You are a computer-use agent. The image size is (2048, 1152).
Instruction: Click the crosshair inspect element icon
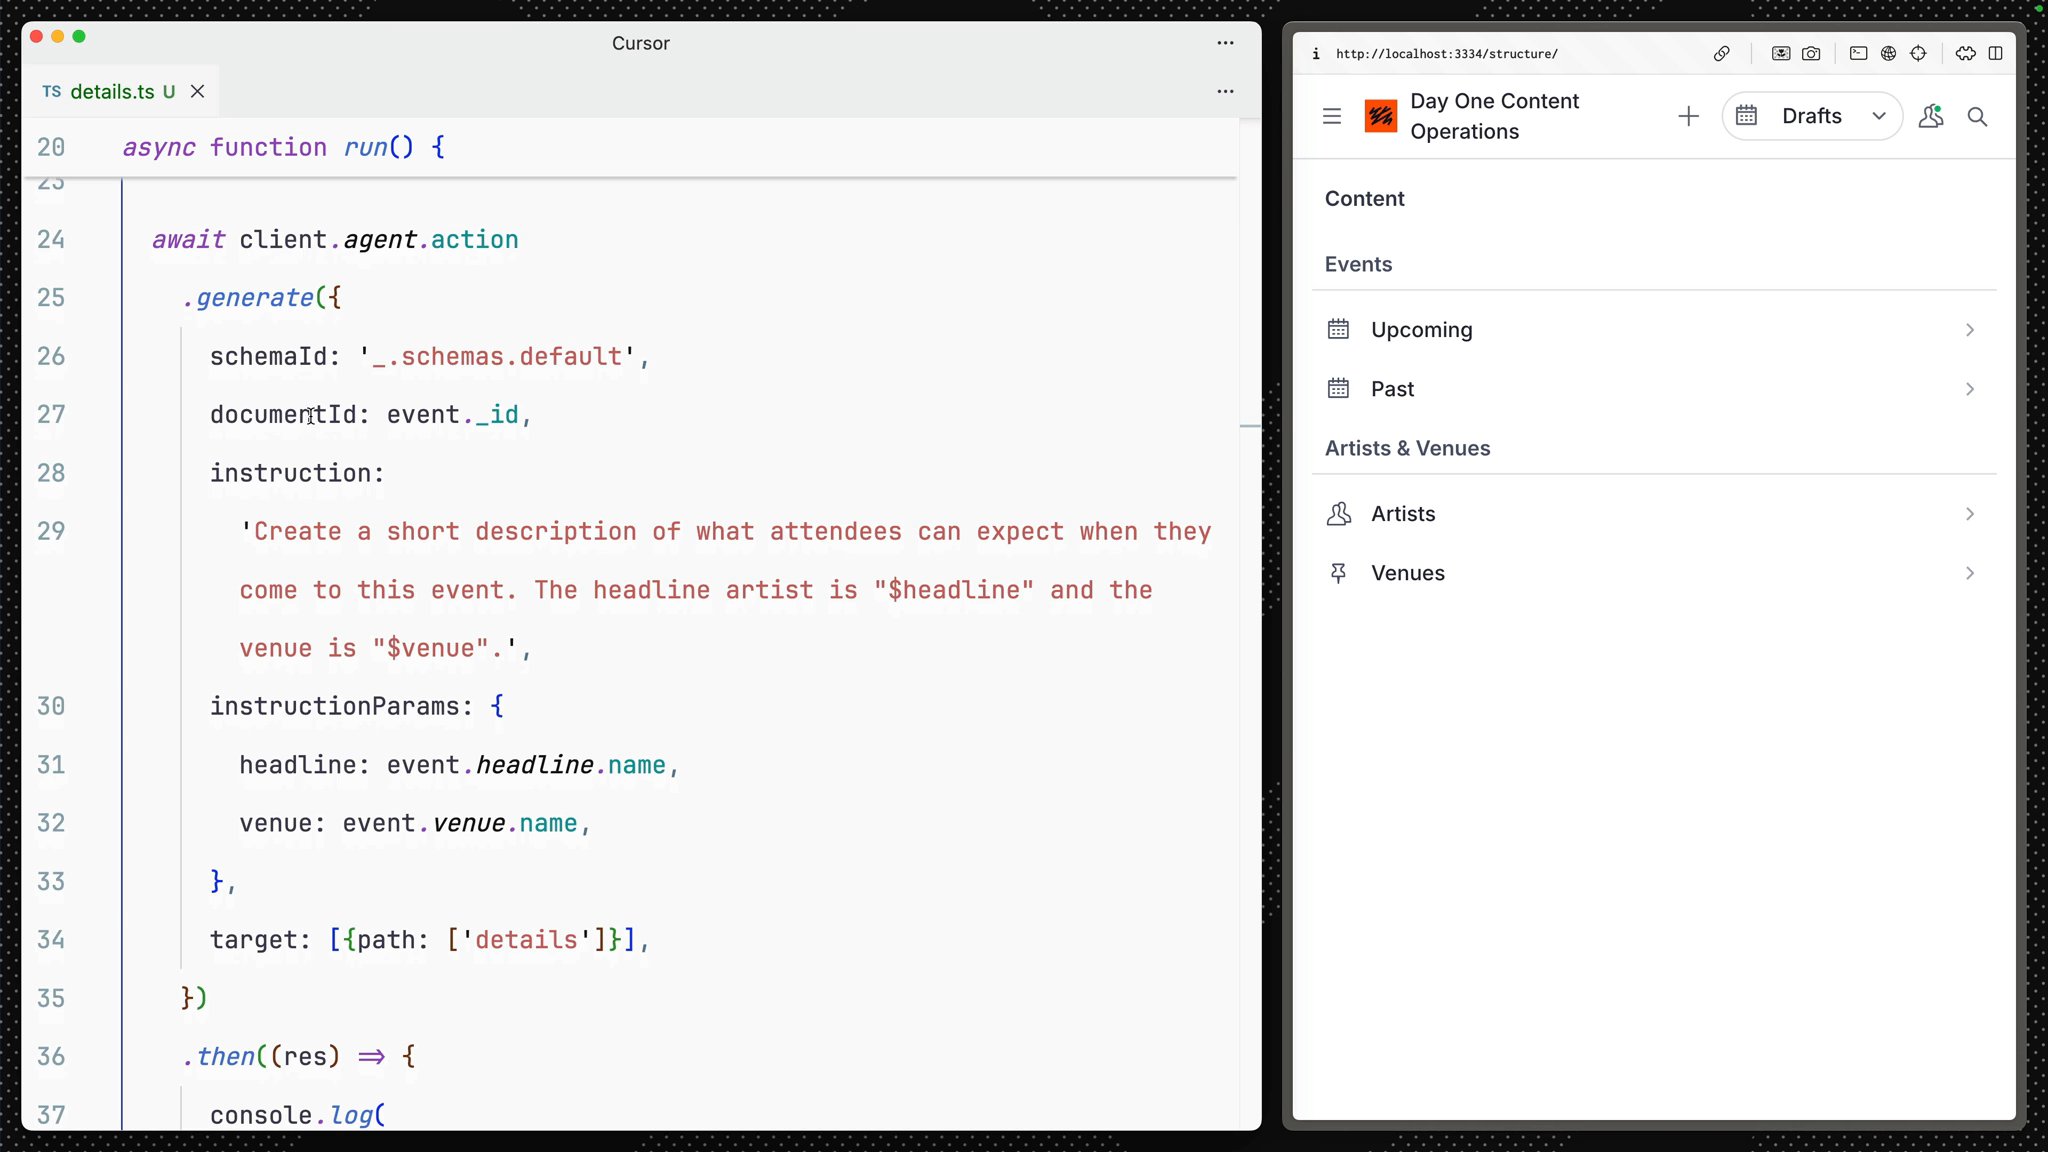(1918, 54)
